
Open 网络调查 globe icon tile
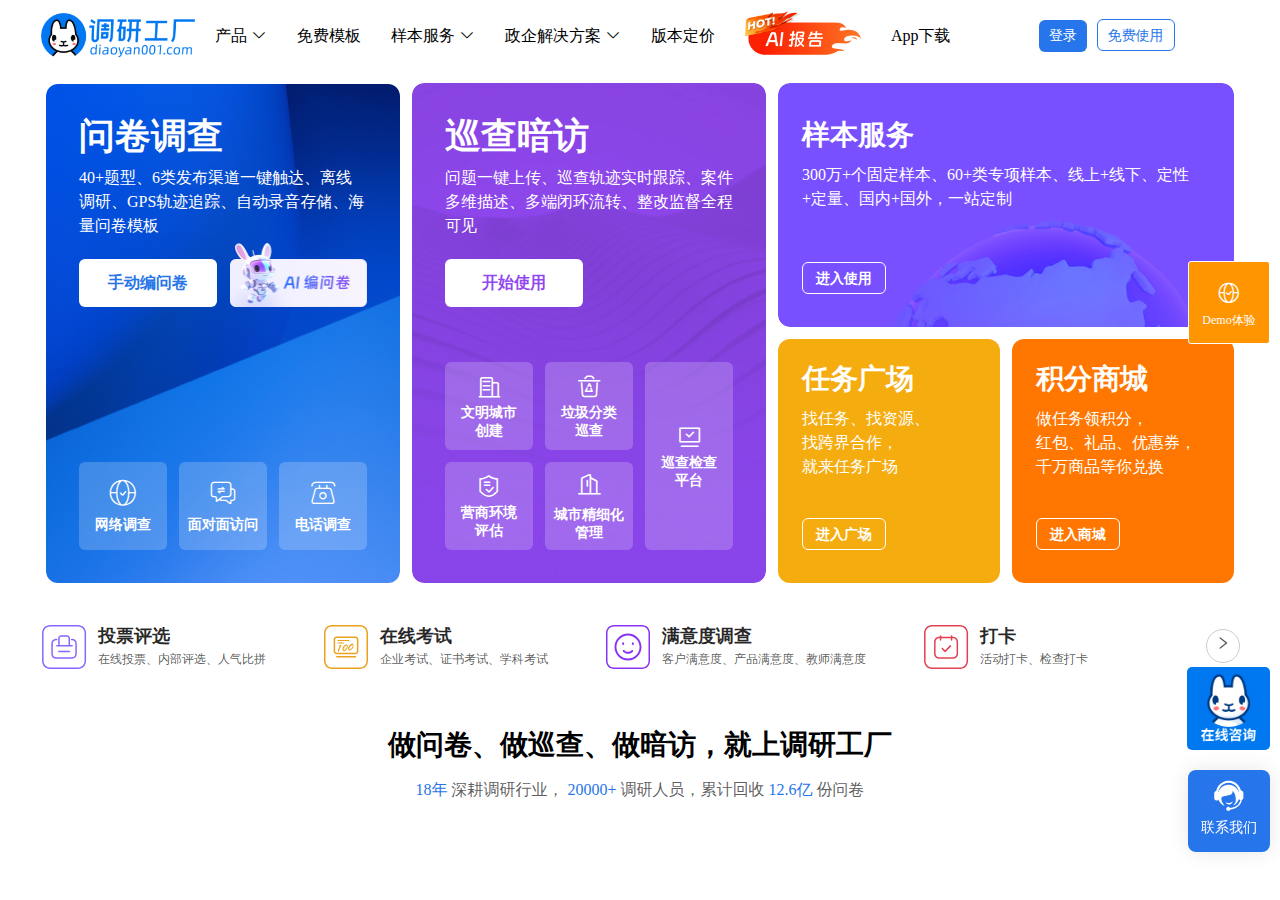click(x=123, y=506)
